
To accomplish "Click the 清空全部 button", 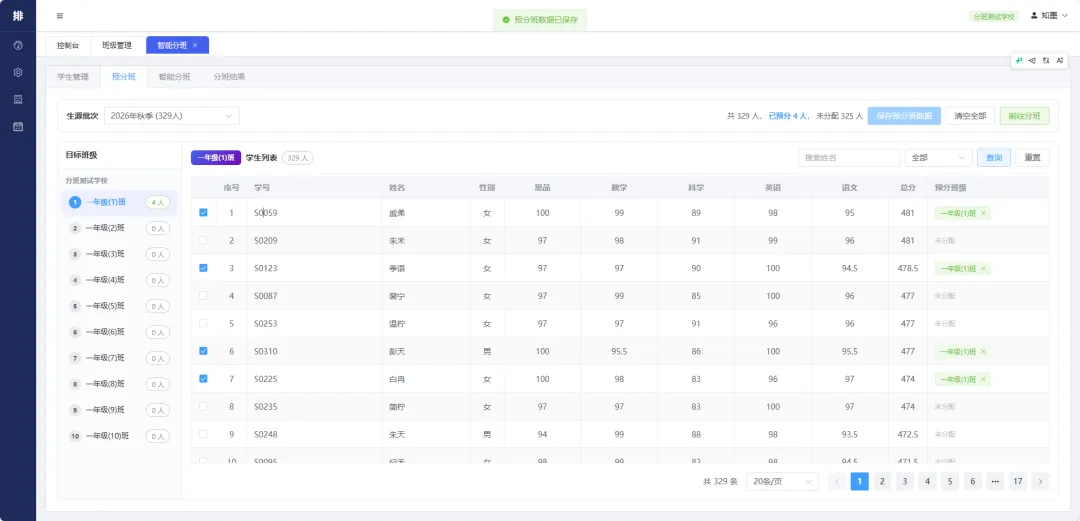I will pos(970,116).
